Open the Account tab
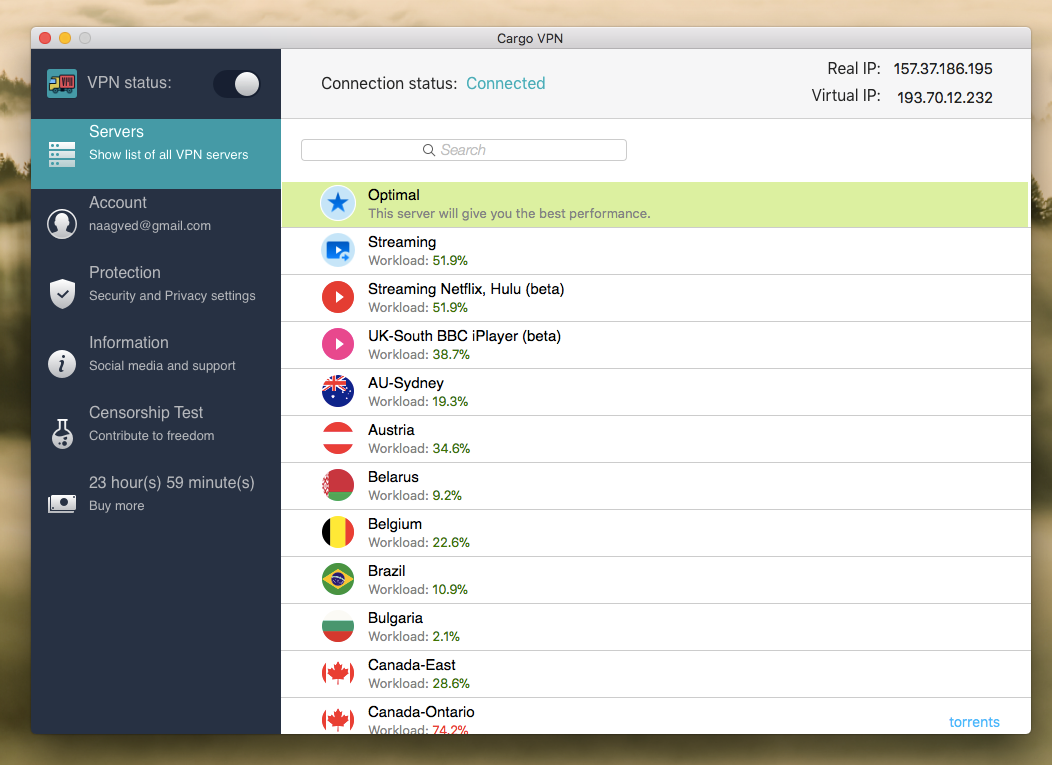1052x765 pixels. click(x=156, y=223)
